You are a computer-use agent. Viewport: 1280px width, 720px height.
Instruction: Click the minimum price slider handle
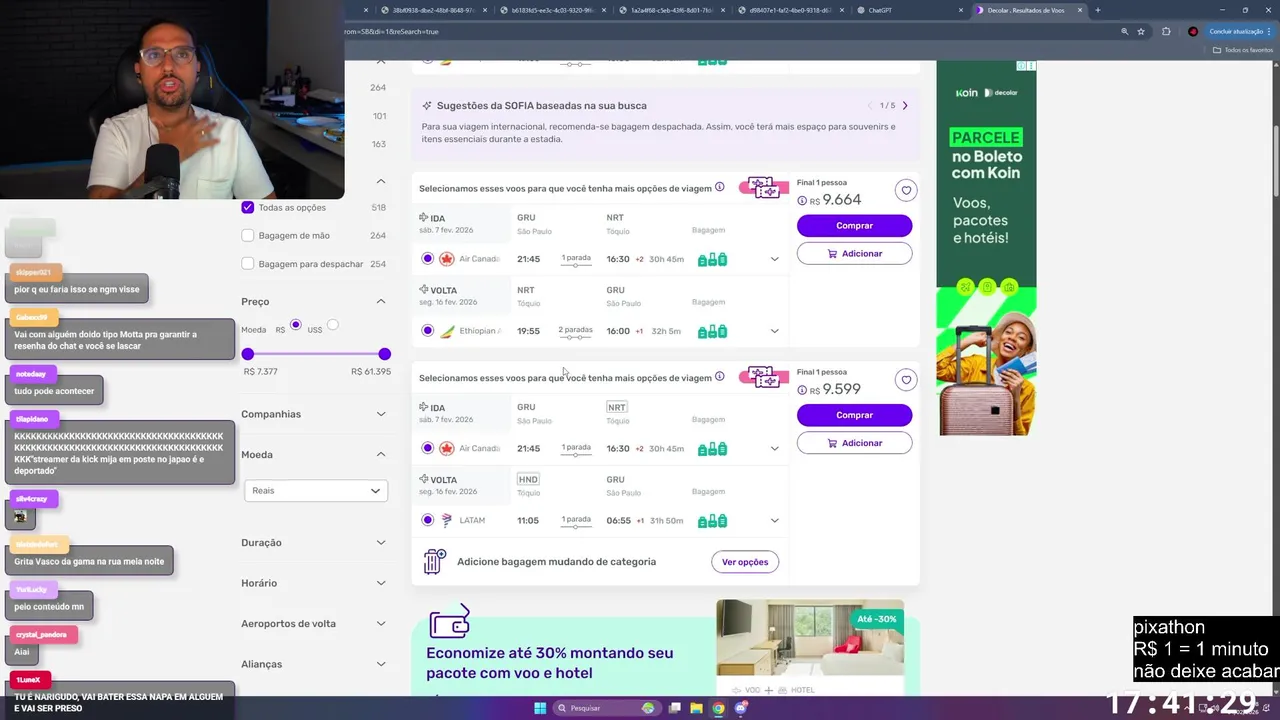tap(248, 354)
